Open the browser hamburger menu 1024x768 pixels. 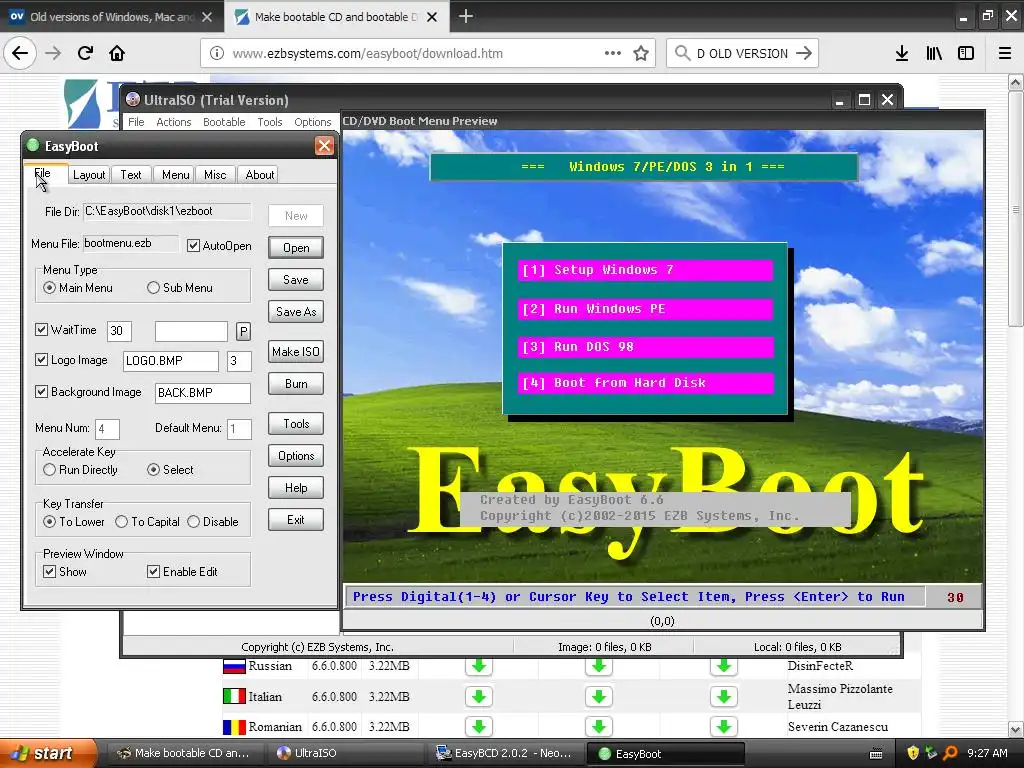point(1005,53)
